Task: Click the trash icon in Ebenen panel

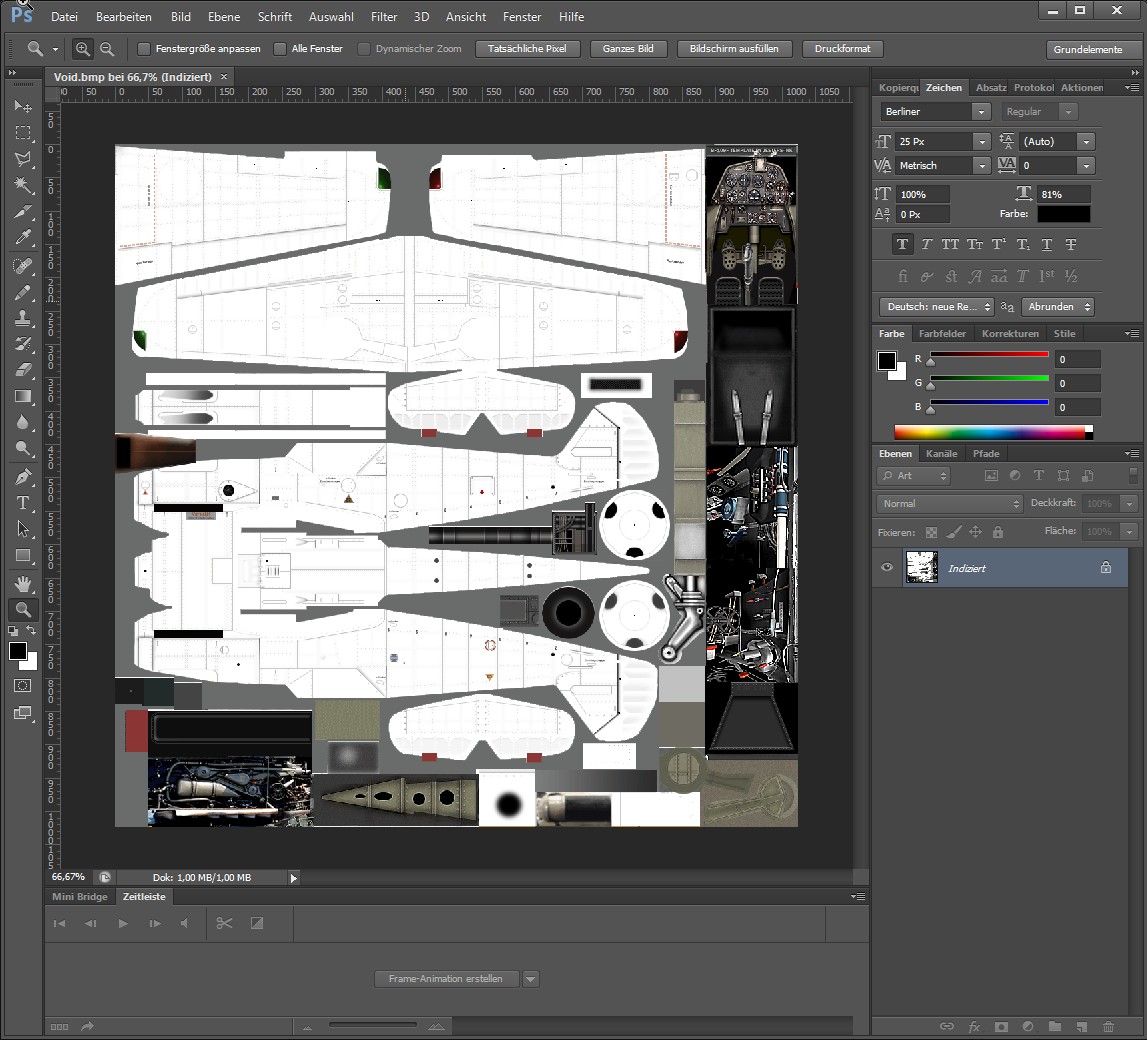Action: click(1108, 1026)
